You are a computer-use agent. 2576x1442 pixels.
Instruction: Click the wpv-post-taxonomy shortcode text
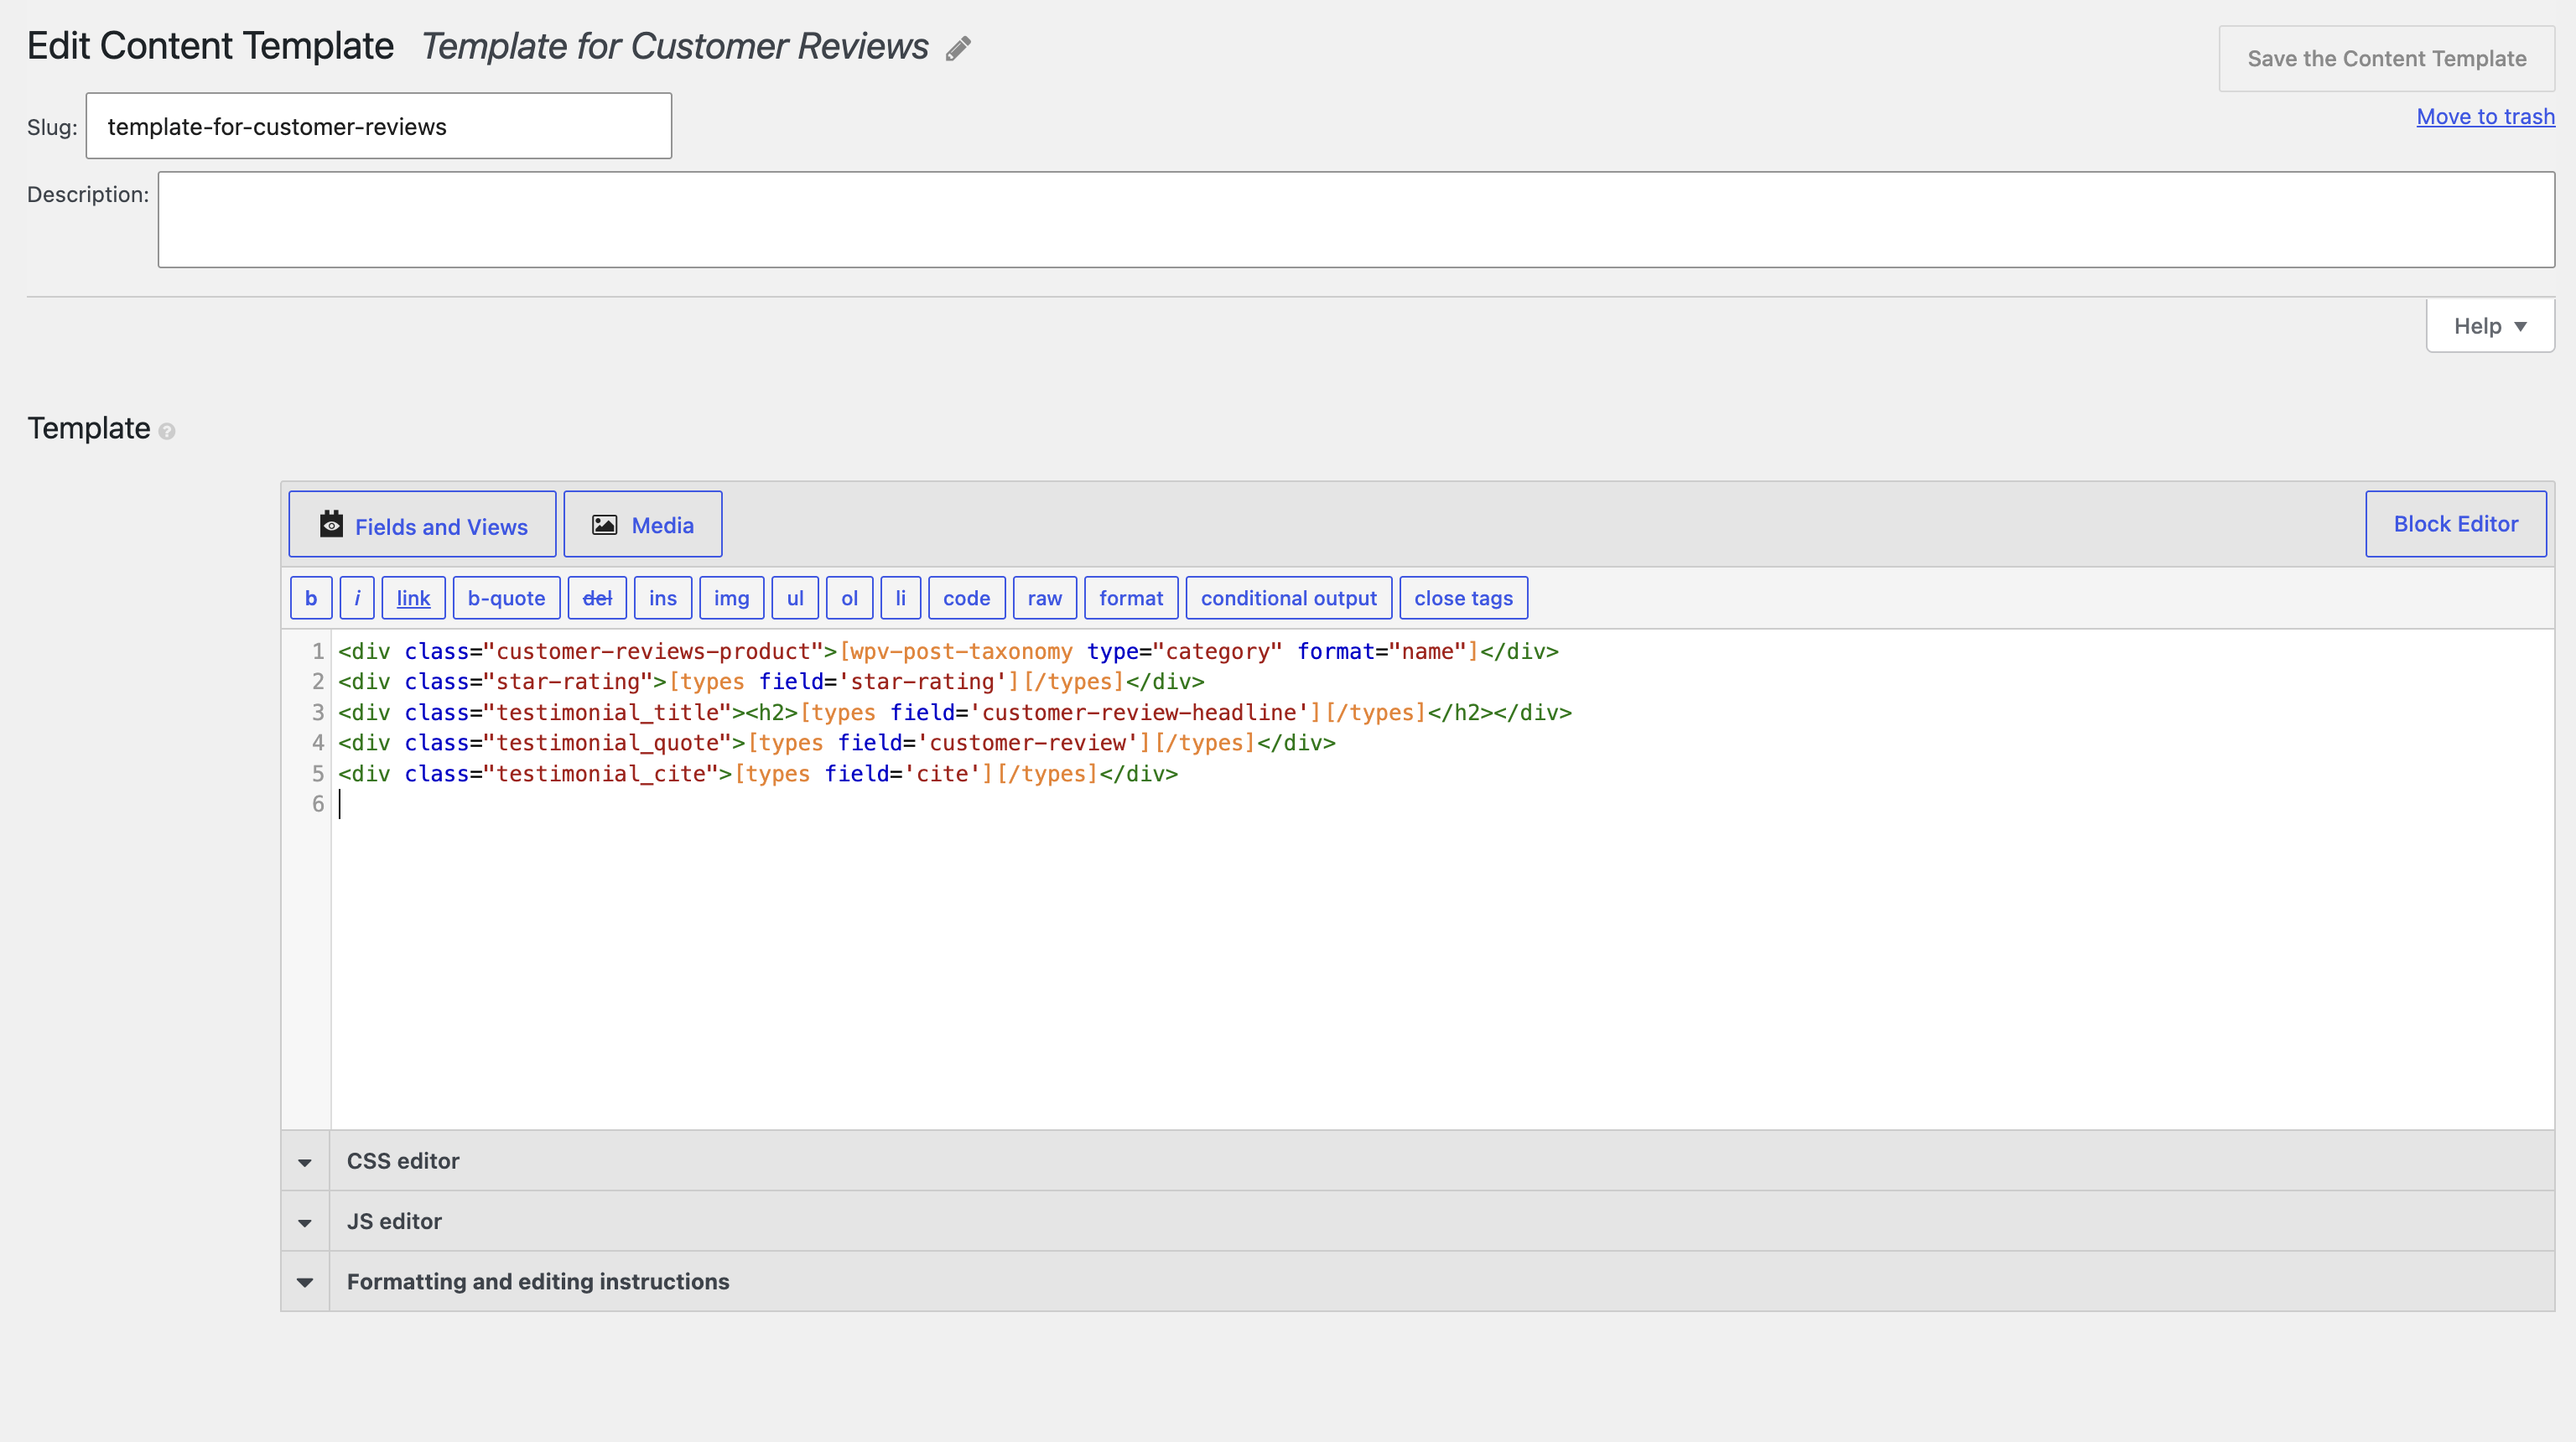point(962,651)
